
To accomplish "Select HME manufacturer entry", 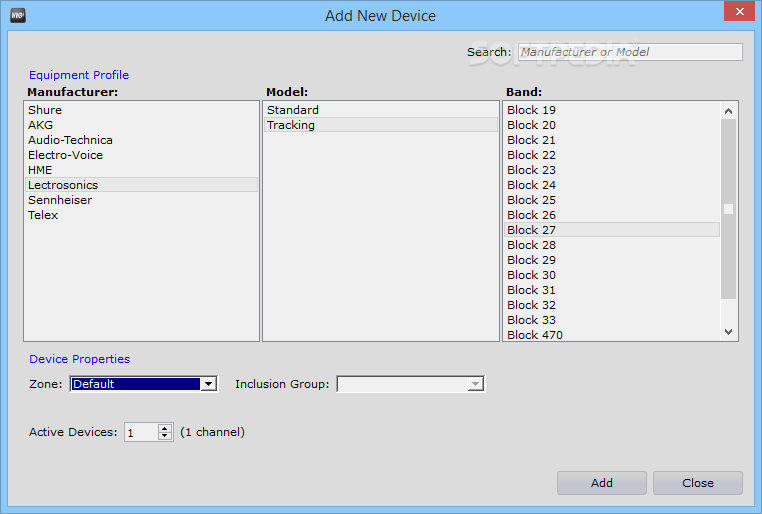I will 141,170.
